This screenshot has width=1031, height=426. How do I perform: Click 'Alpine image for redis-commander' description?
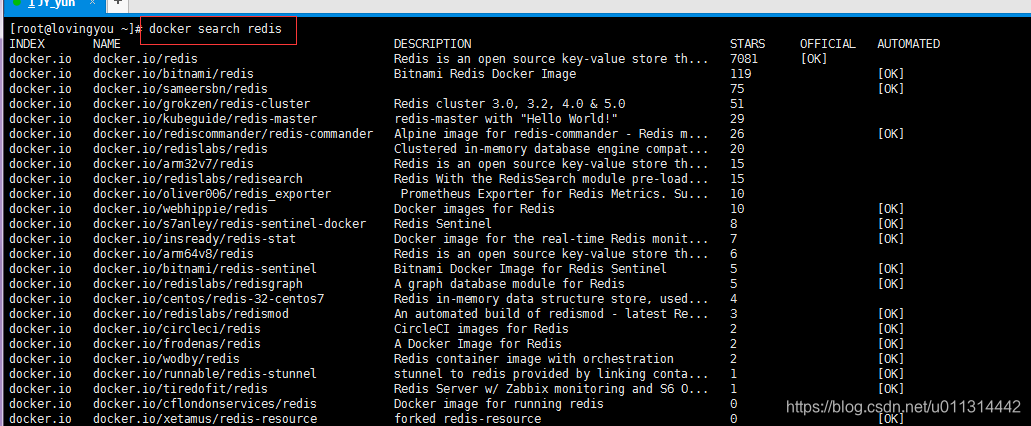coord(551,134)
